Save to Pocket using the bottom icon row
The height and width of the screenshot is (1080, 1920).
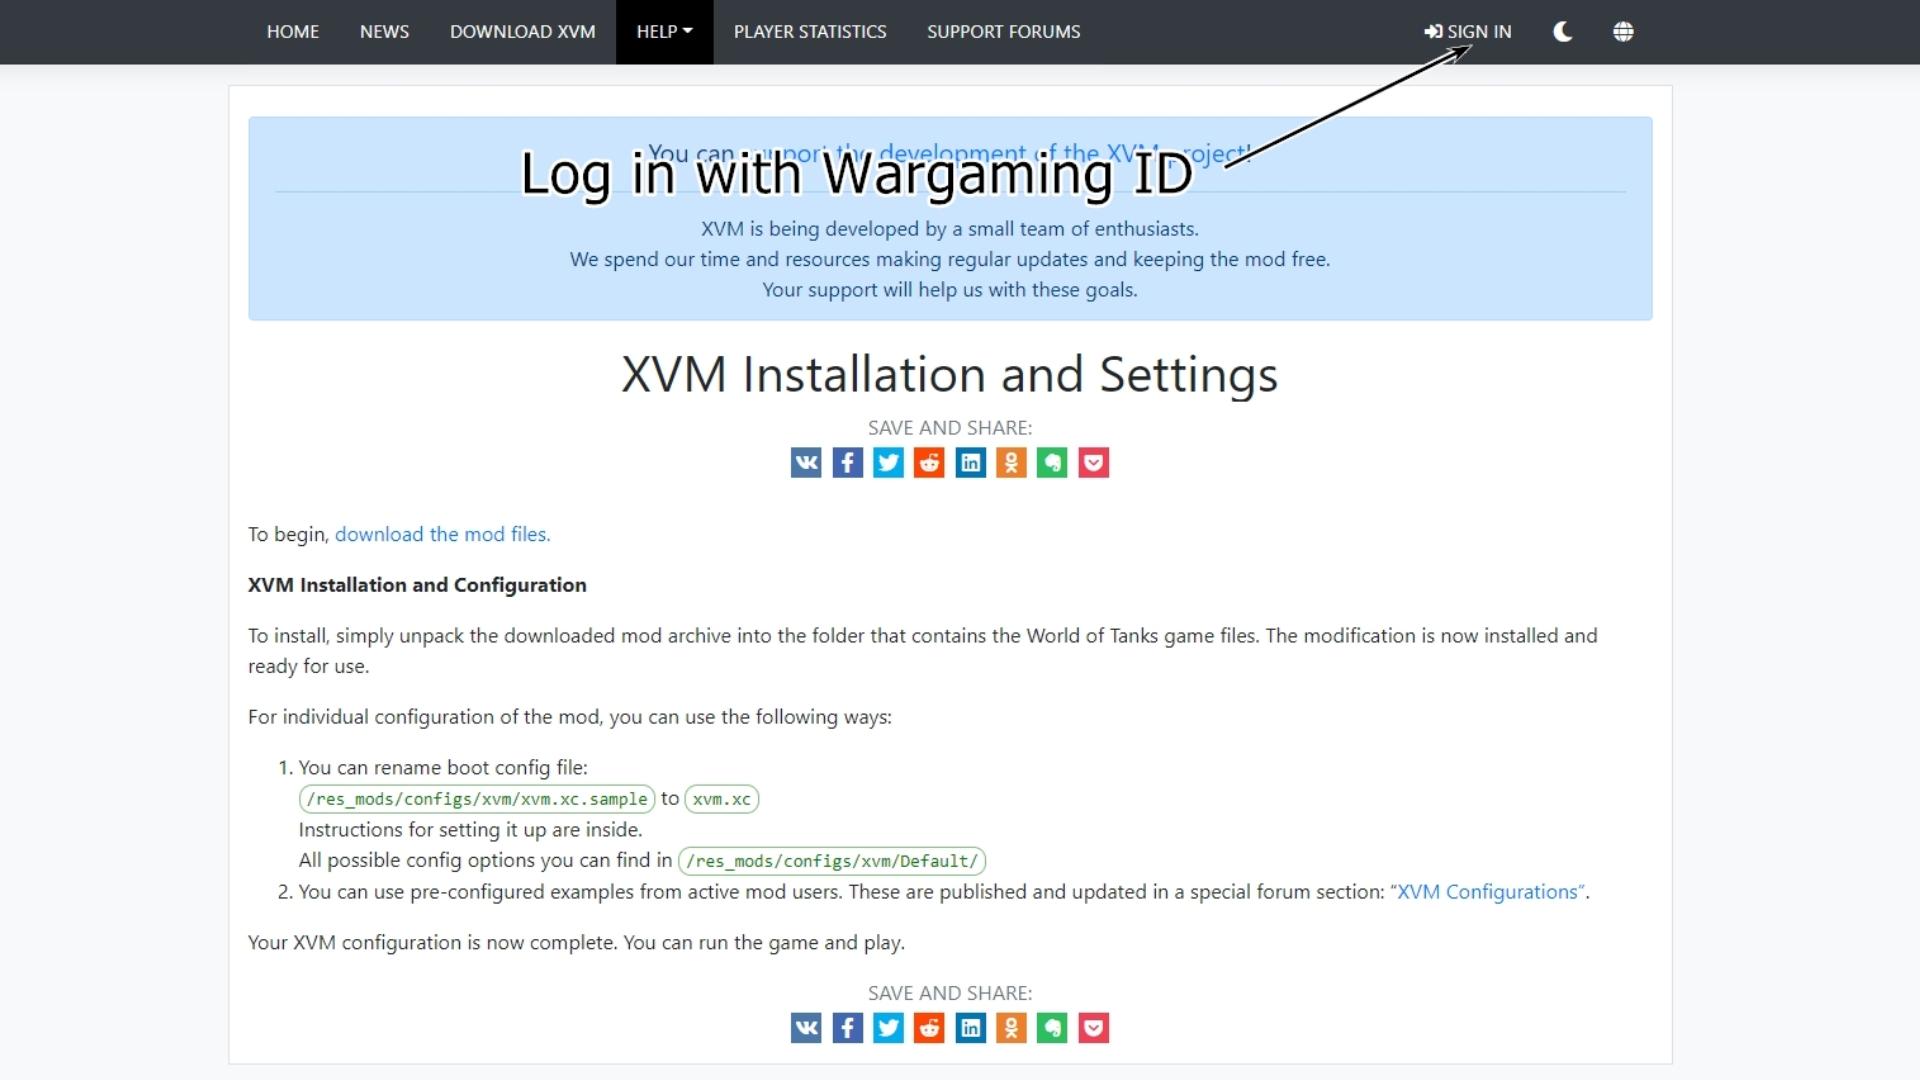click(x=1093, y=1028)
